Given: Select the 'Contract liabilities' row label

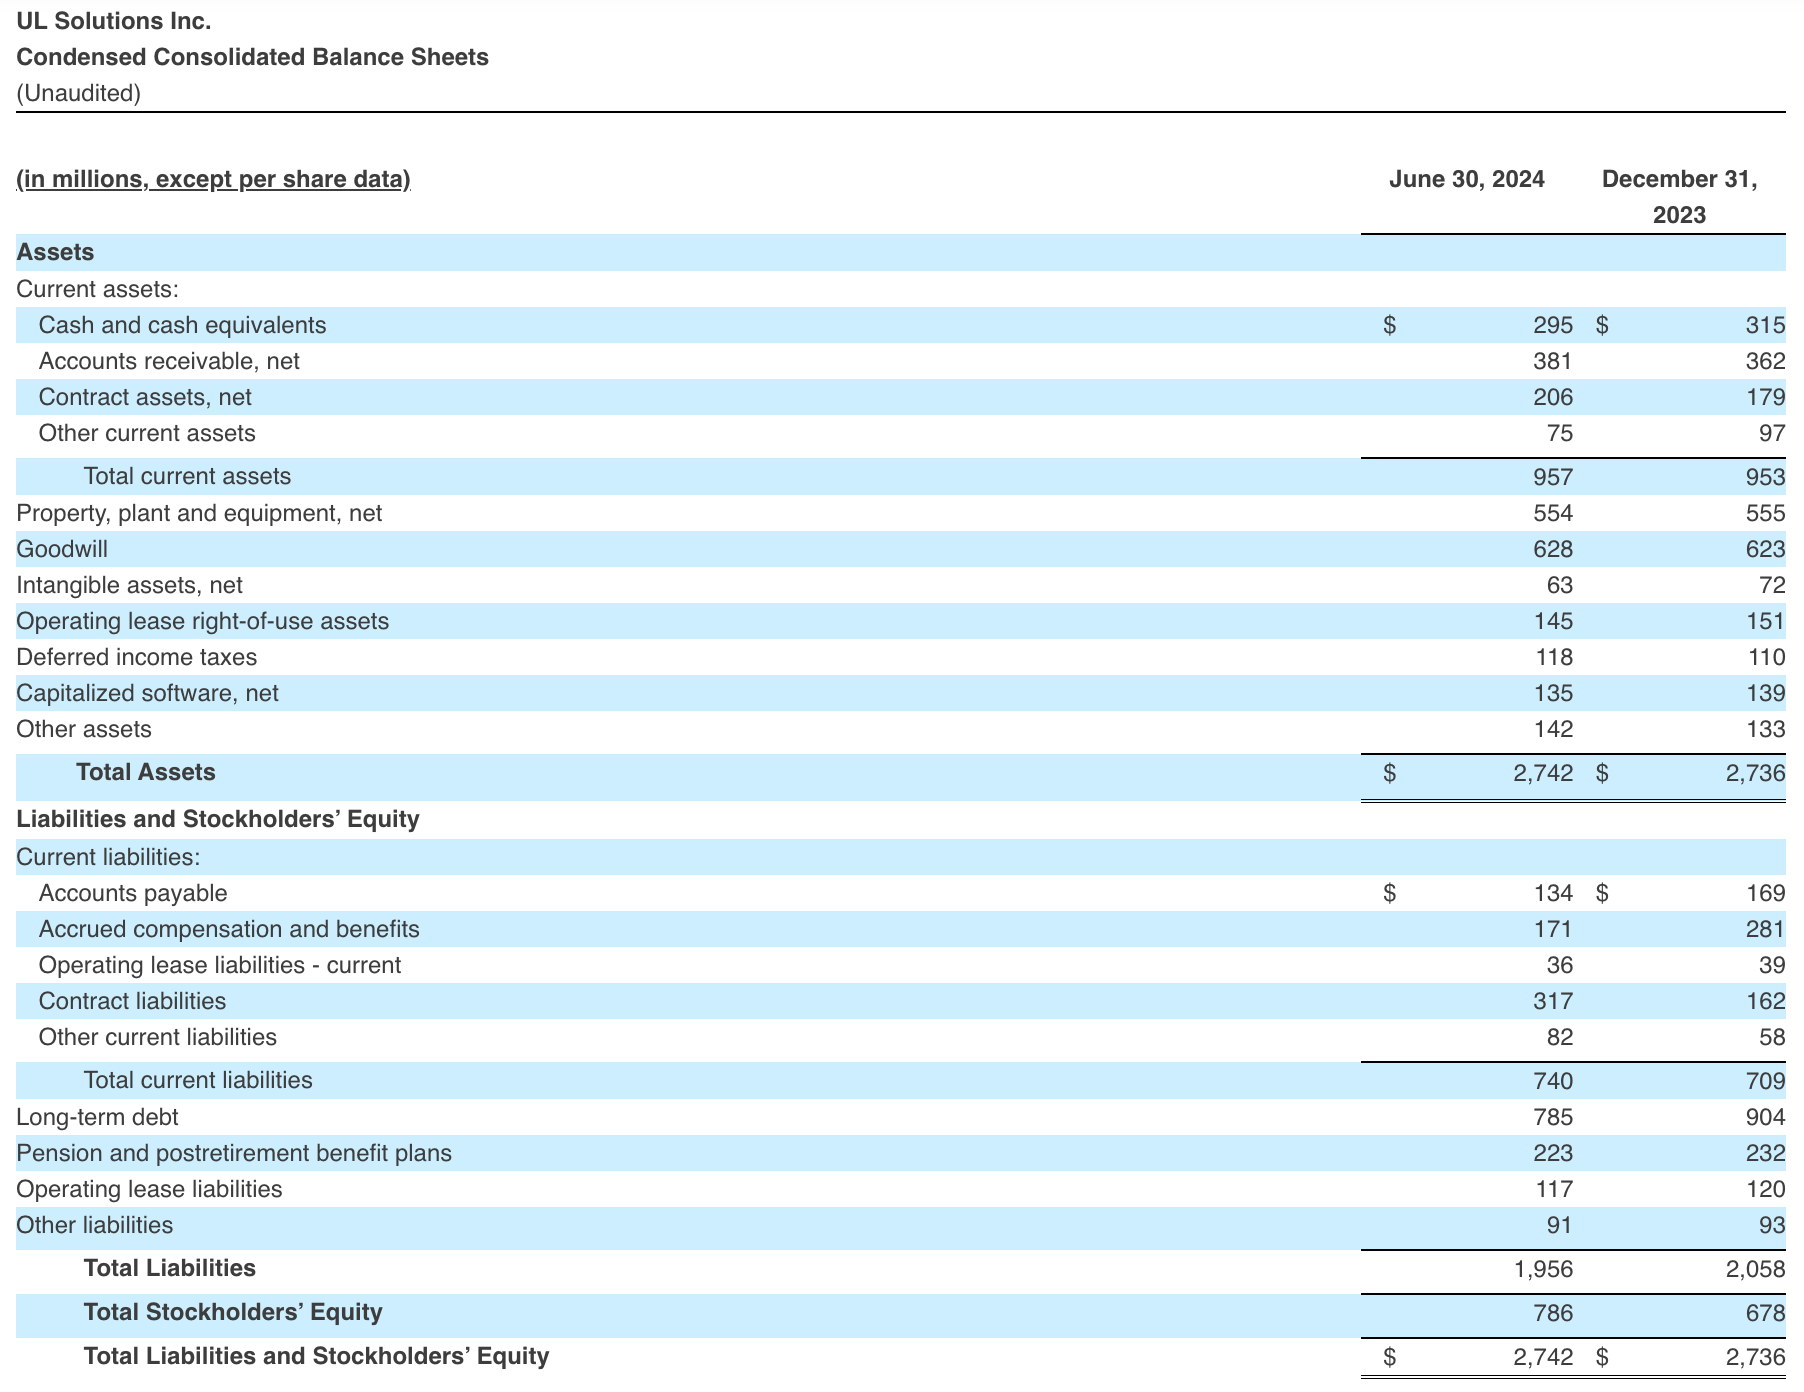Looking at the screenshot, I should point(133,1001).
